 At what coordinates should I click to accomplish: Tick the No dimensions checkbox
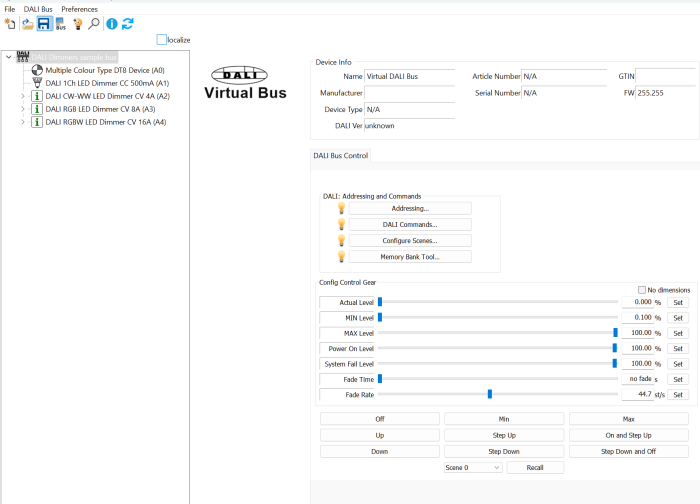point(642,290)
